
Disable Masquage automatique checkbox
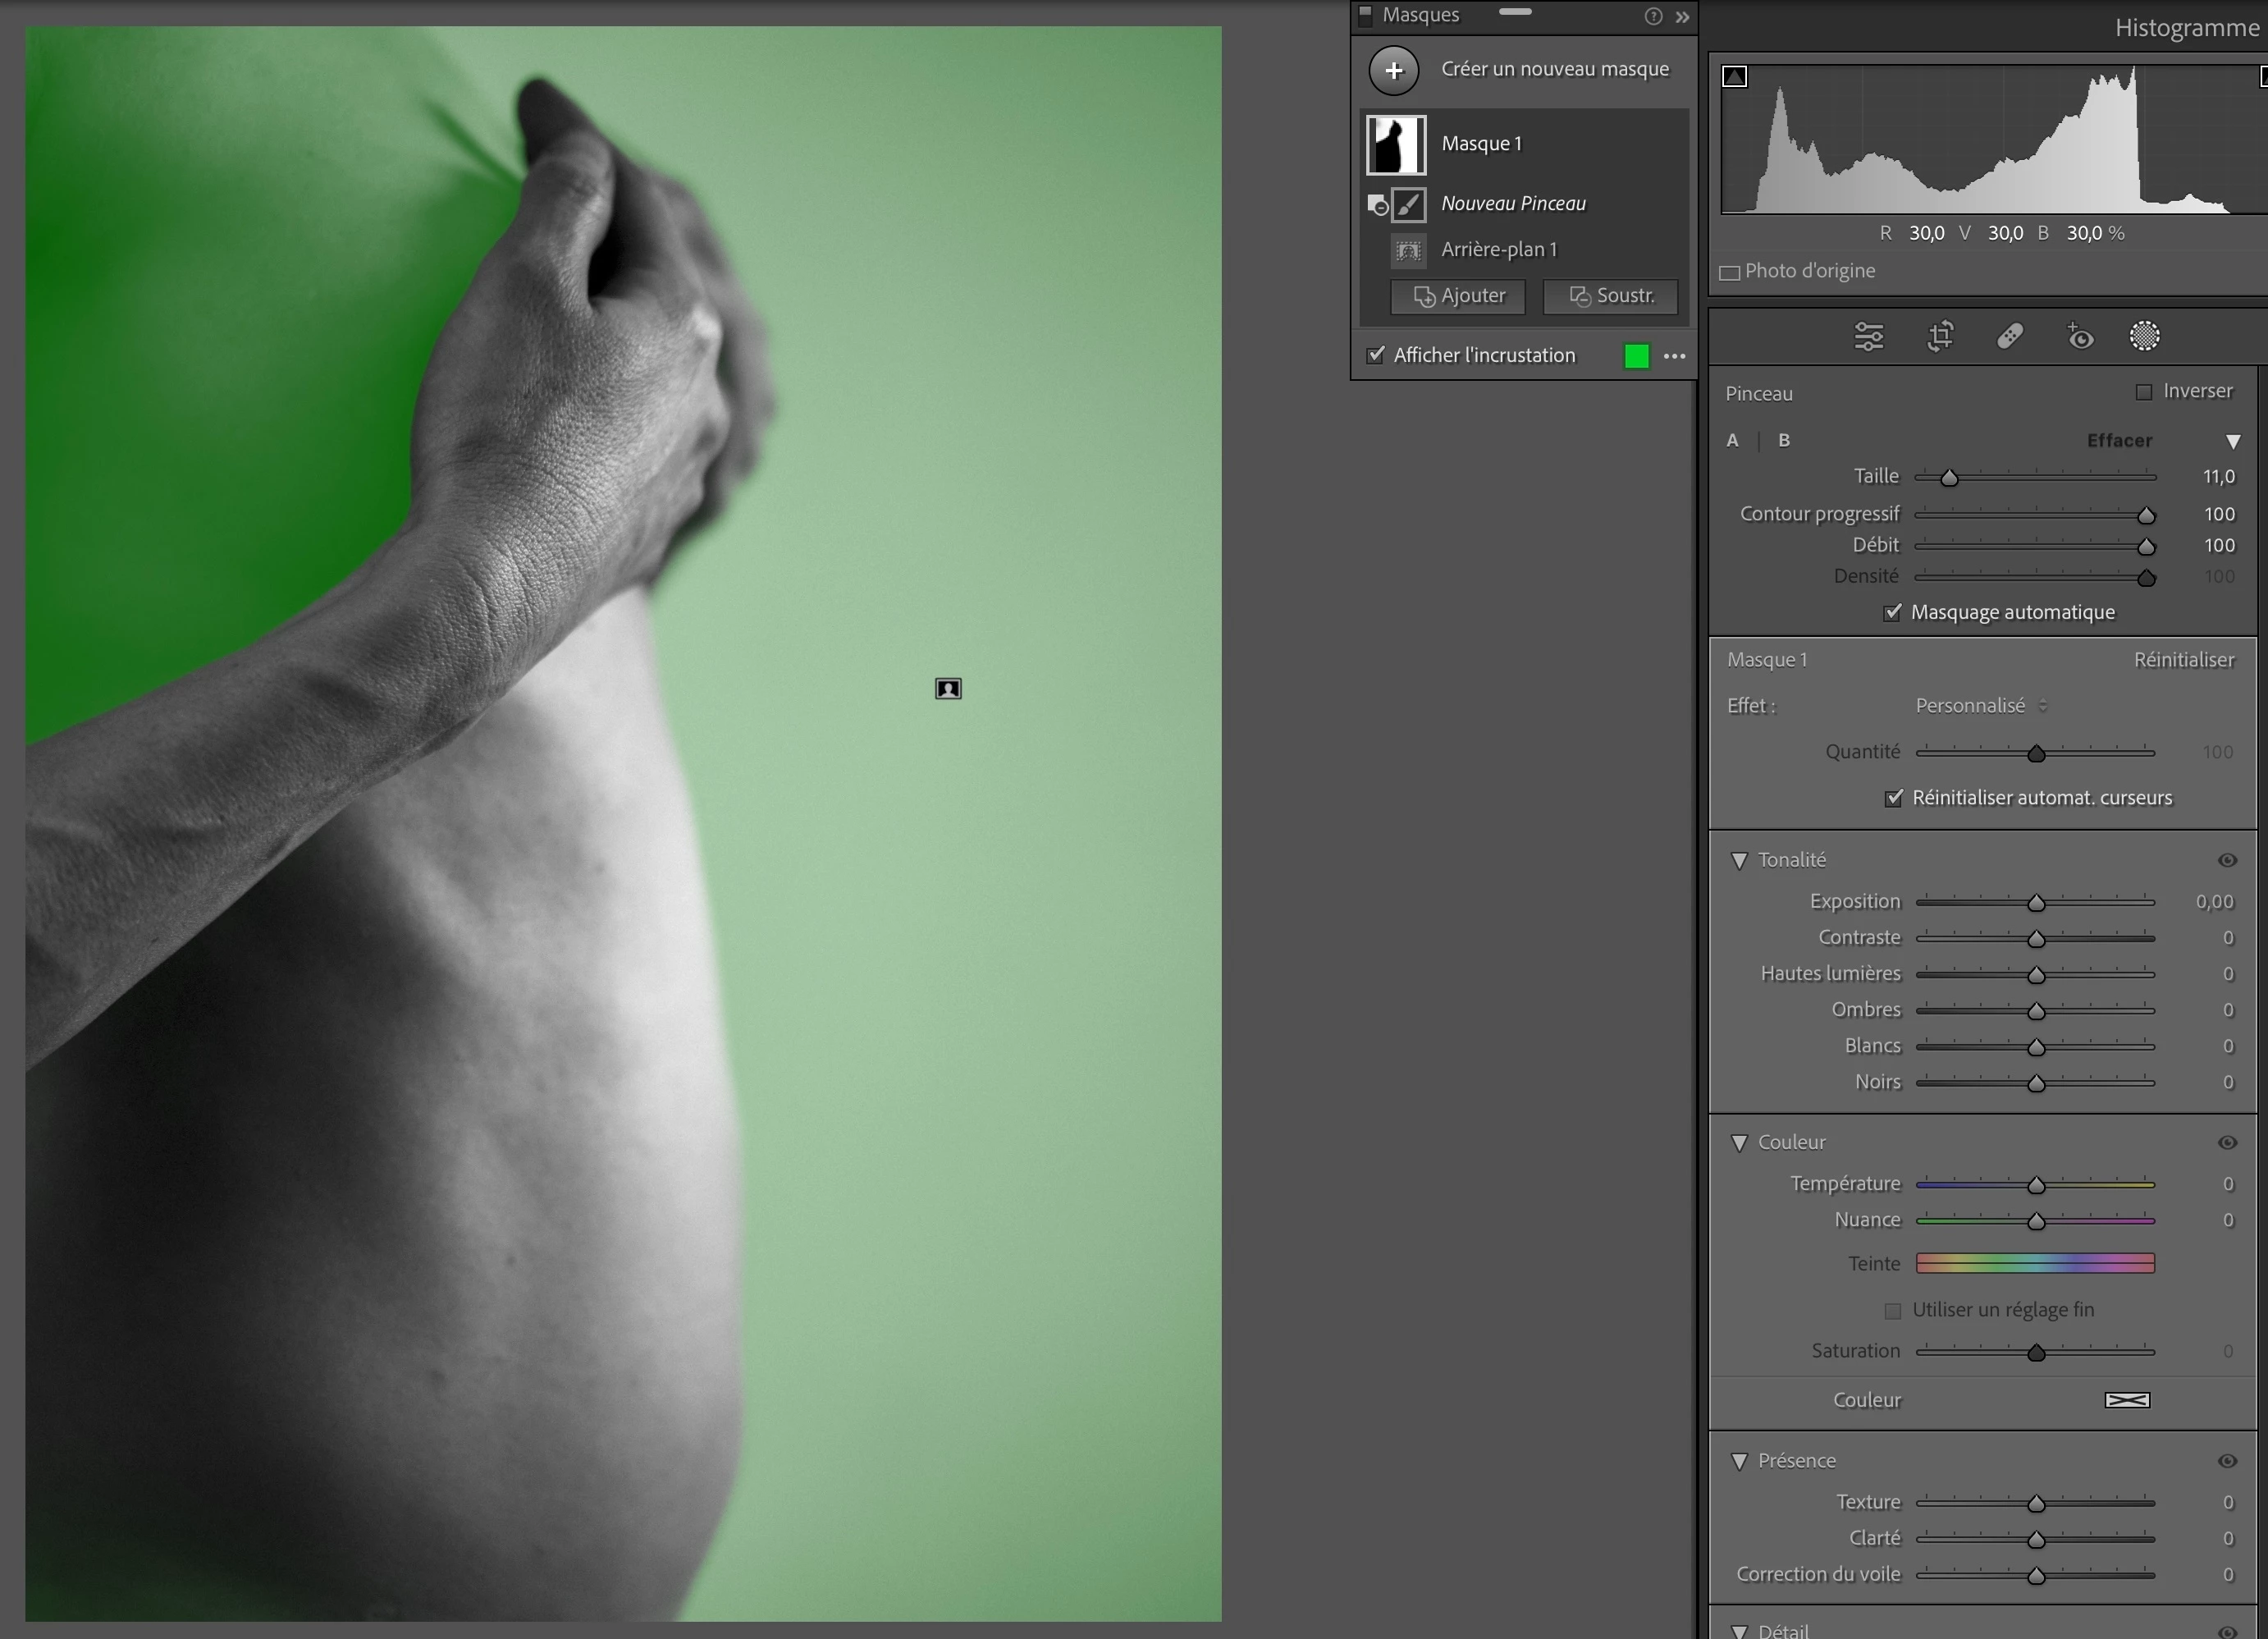pos(1892,612)
